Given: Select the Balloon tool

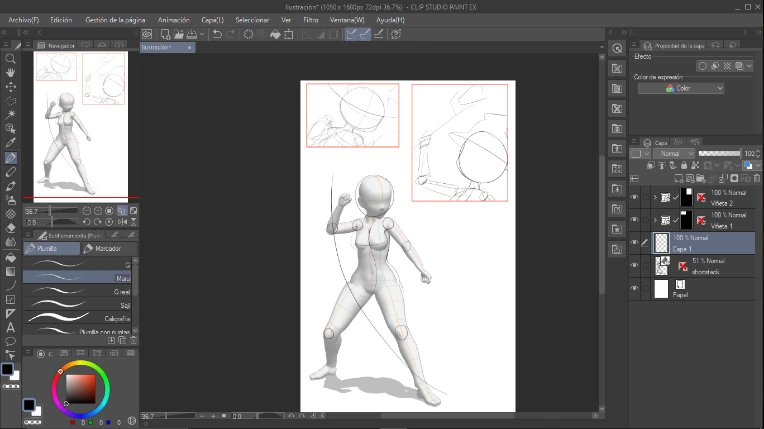Looking at the screenshot, I should click(10, 341).
